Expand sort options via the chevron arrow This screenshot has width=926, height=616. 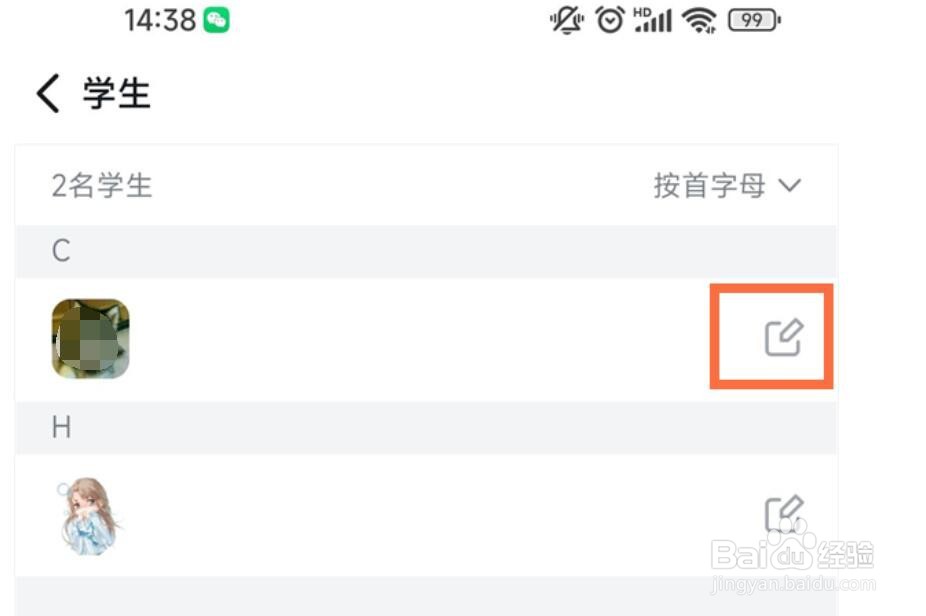pyautogui.click(x=790, y=185)
